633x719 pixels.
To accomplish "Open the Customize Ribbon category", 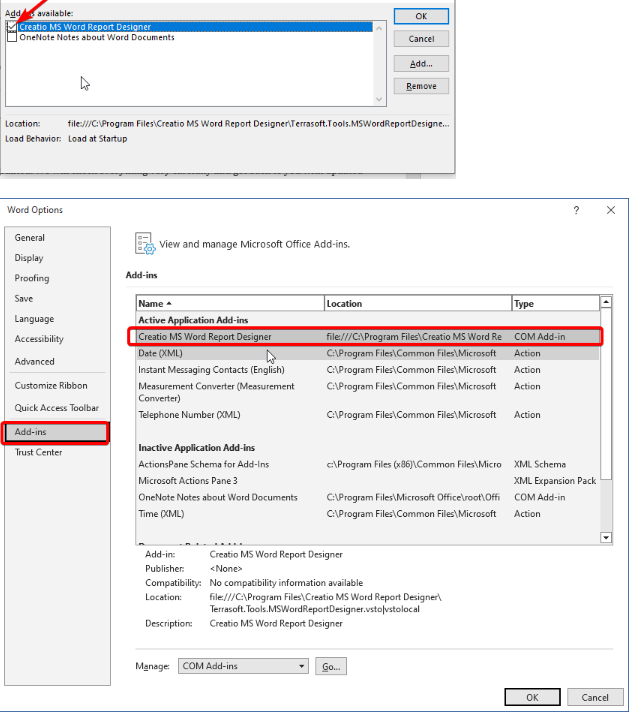I will pyautogui.click(x=51, y=386).
